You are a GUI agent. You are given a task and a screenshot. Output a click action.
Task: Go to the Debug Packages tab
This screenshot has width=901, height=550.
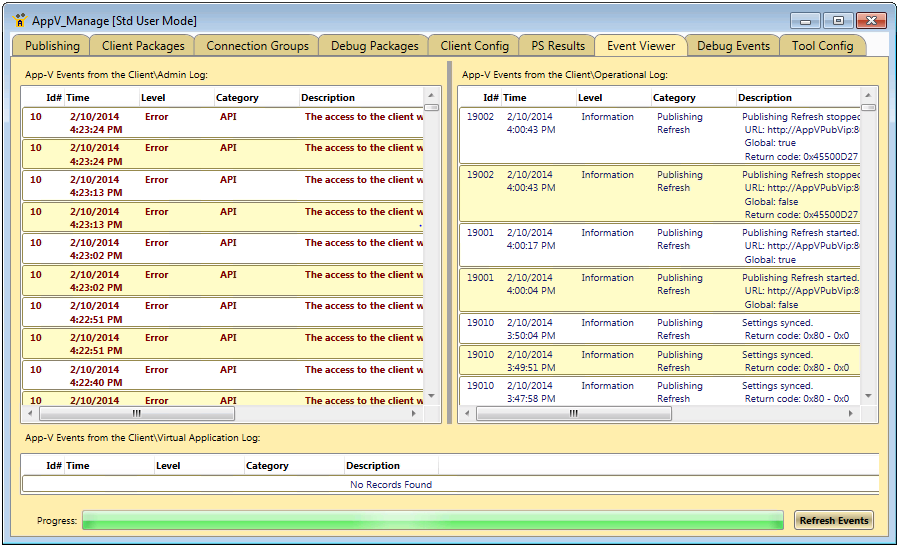pyautogui.click(x=374, y=46)
